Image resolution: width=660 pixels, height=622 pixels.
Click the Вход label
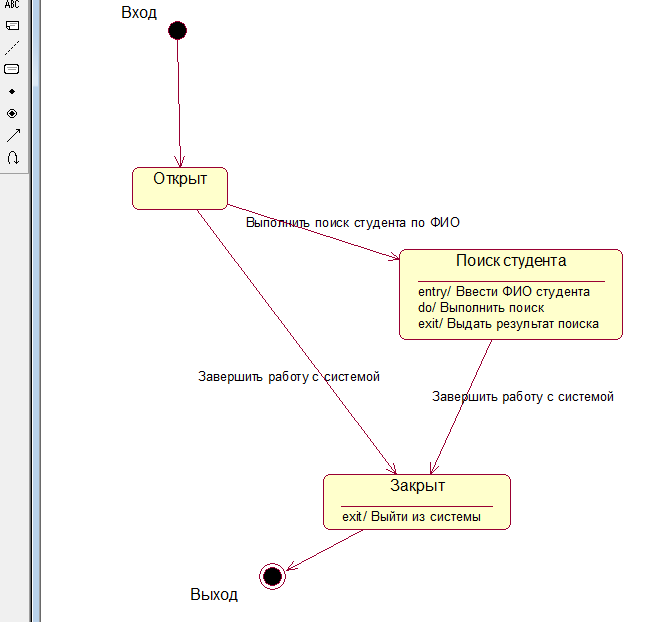coord(139,13)
